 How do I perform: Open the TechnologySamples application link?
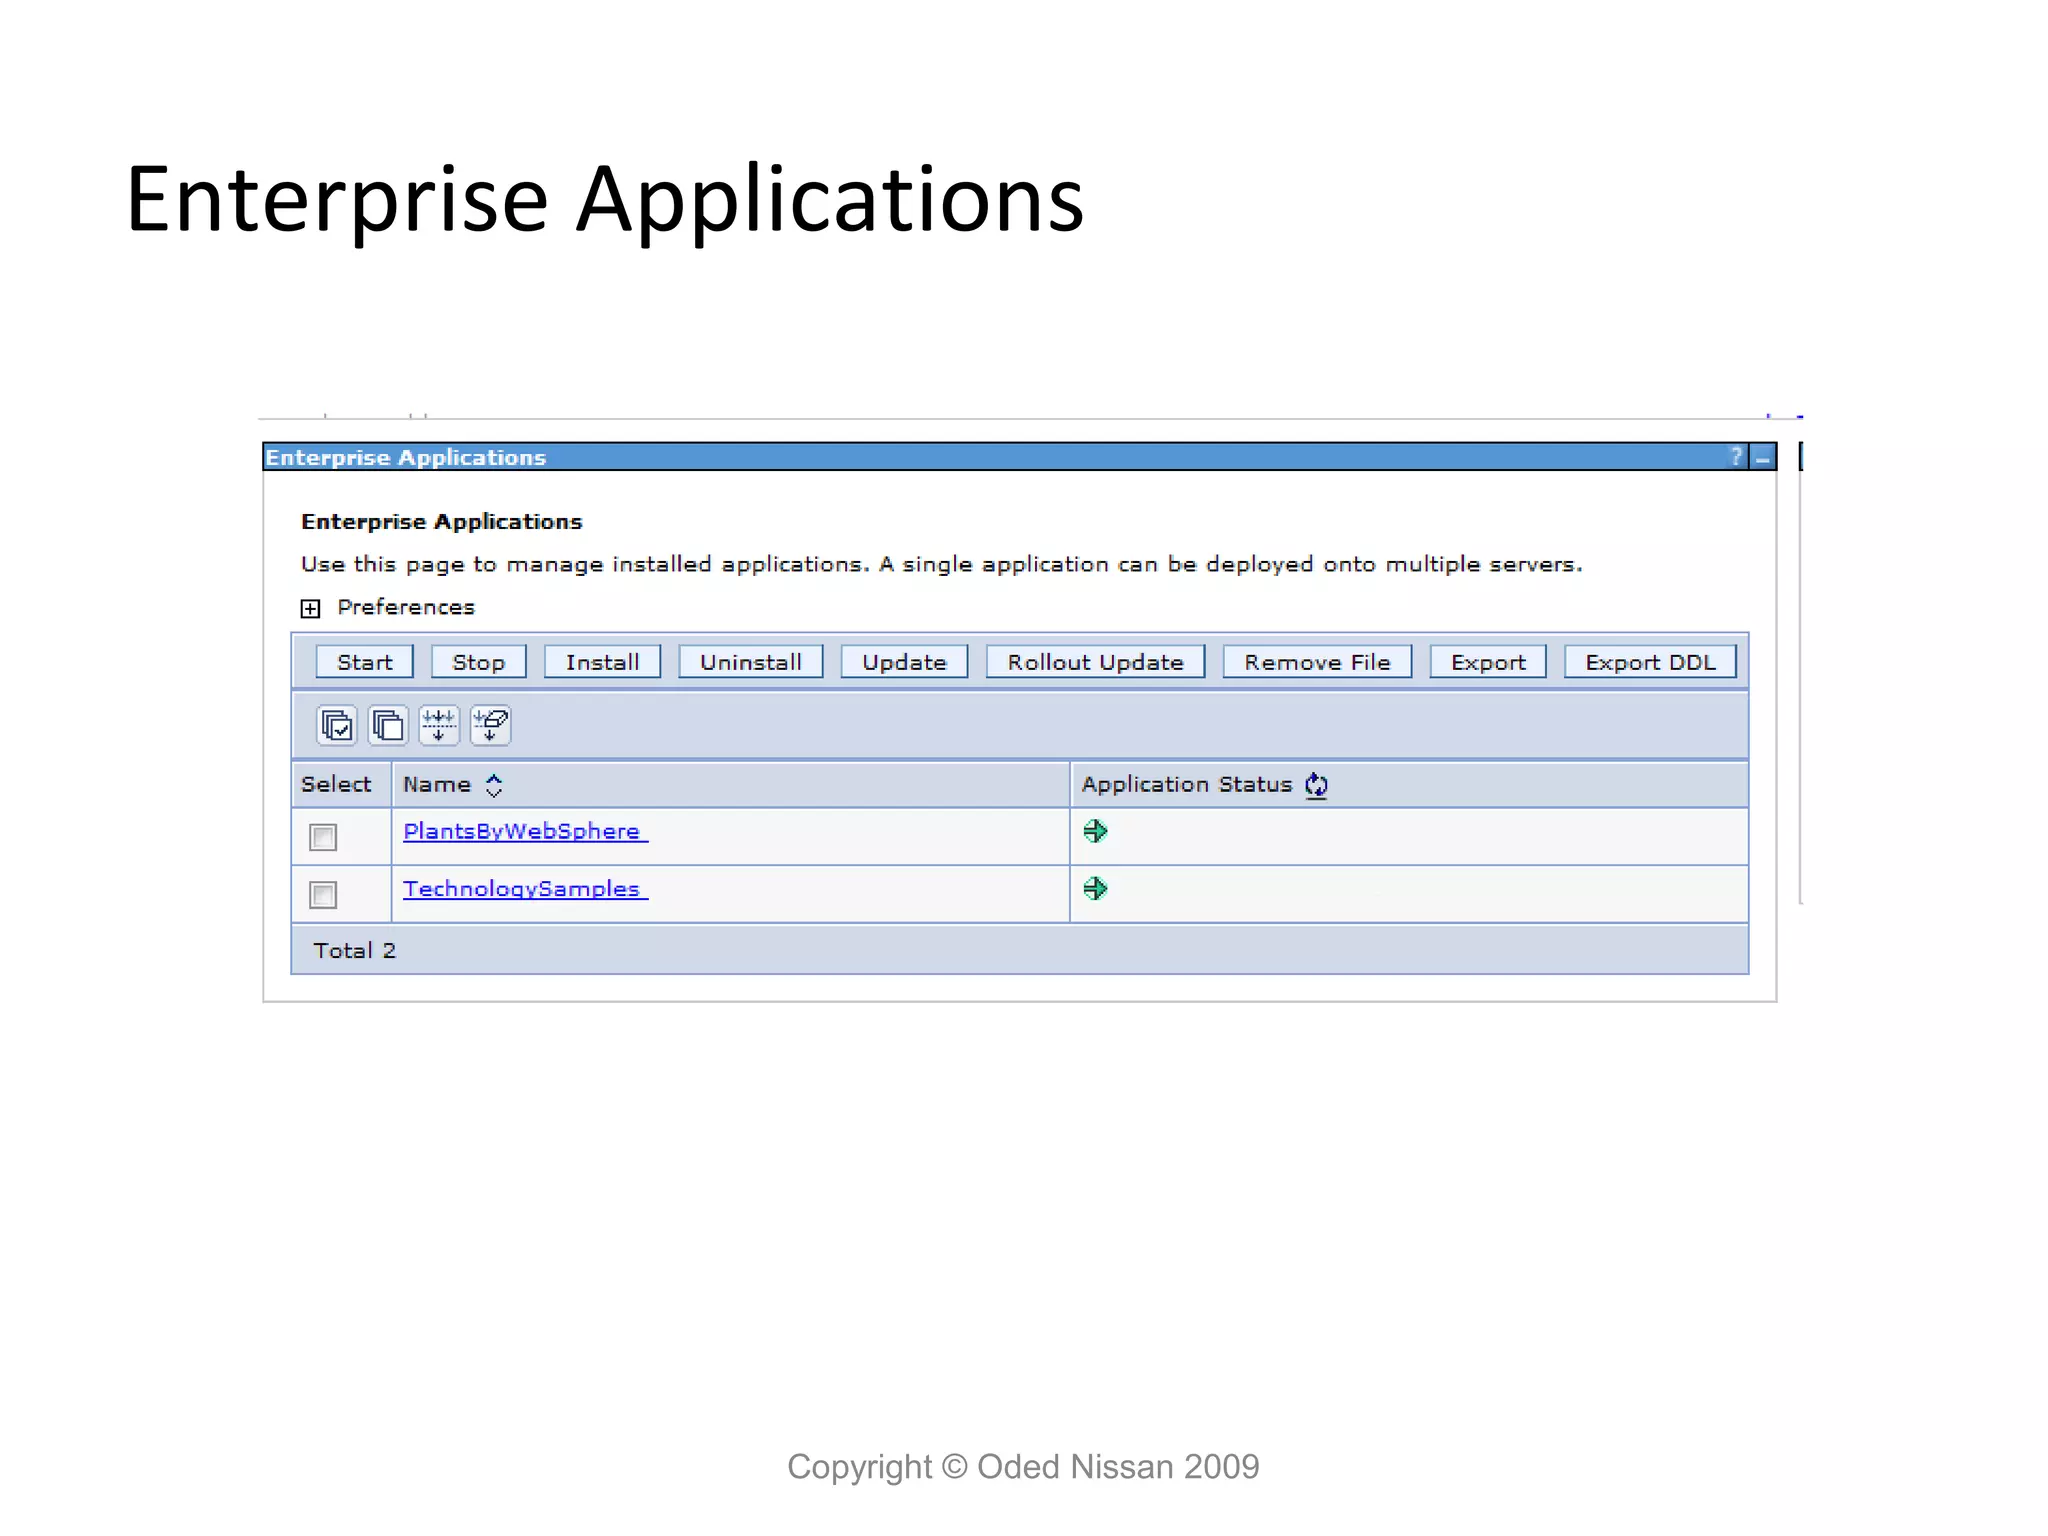pyautogui.click(x=525, y=888)
